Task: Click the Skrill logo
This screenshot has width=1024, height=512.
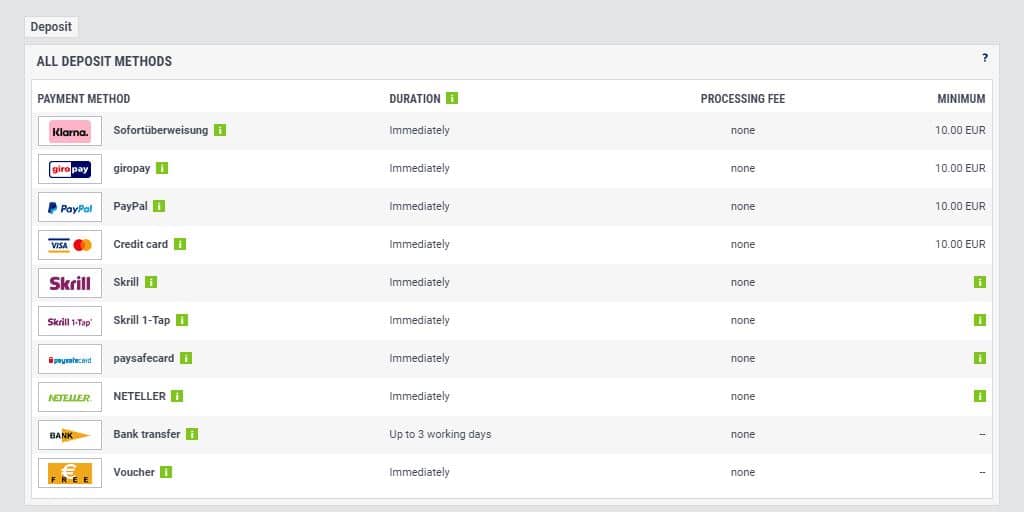Action: pos(70,283)
